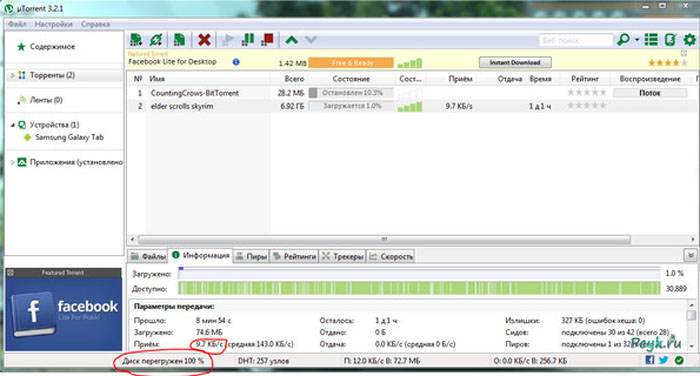
Task: Open the Файл menu
Action: click(x=17, y=24)
